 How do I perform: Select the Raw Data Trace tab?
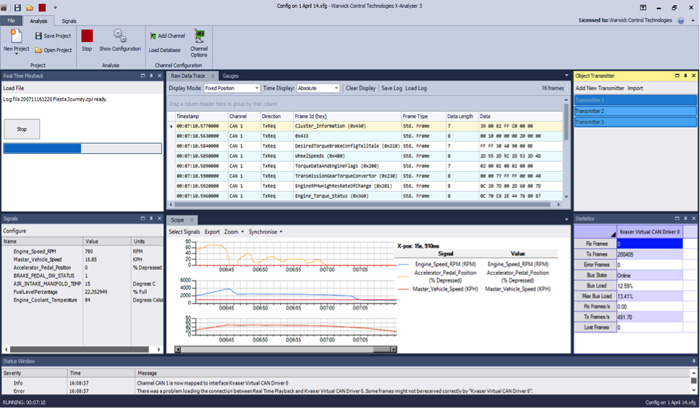pos(188,76)
